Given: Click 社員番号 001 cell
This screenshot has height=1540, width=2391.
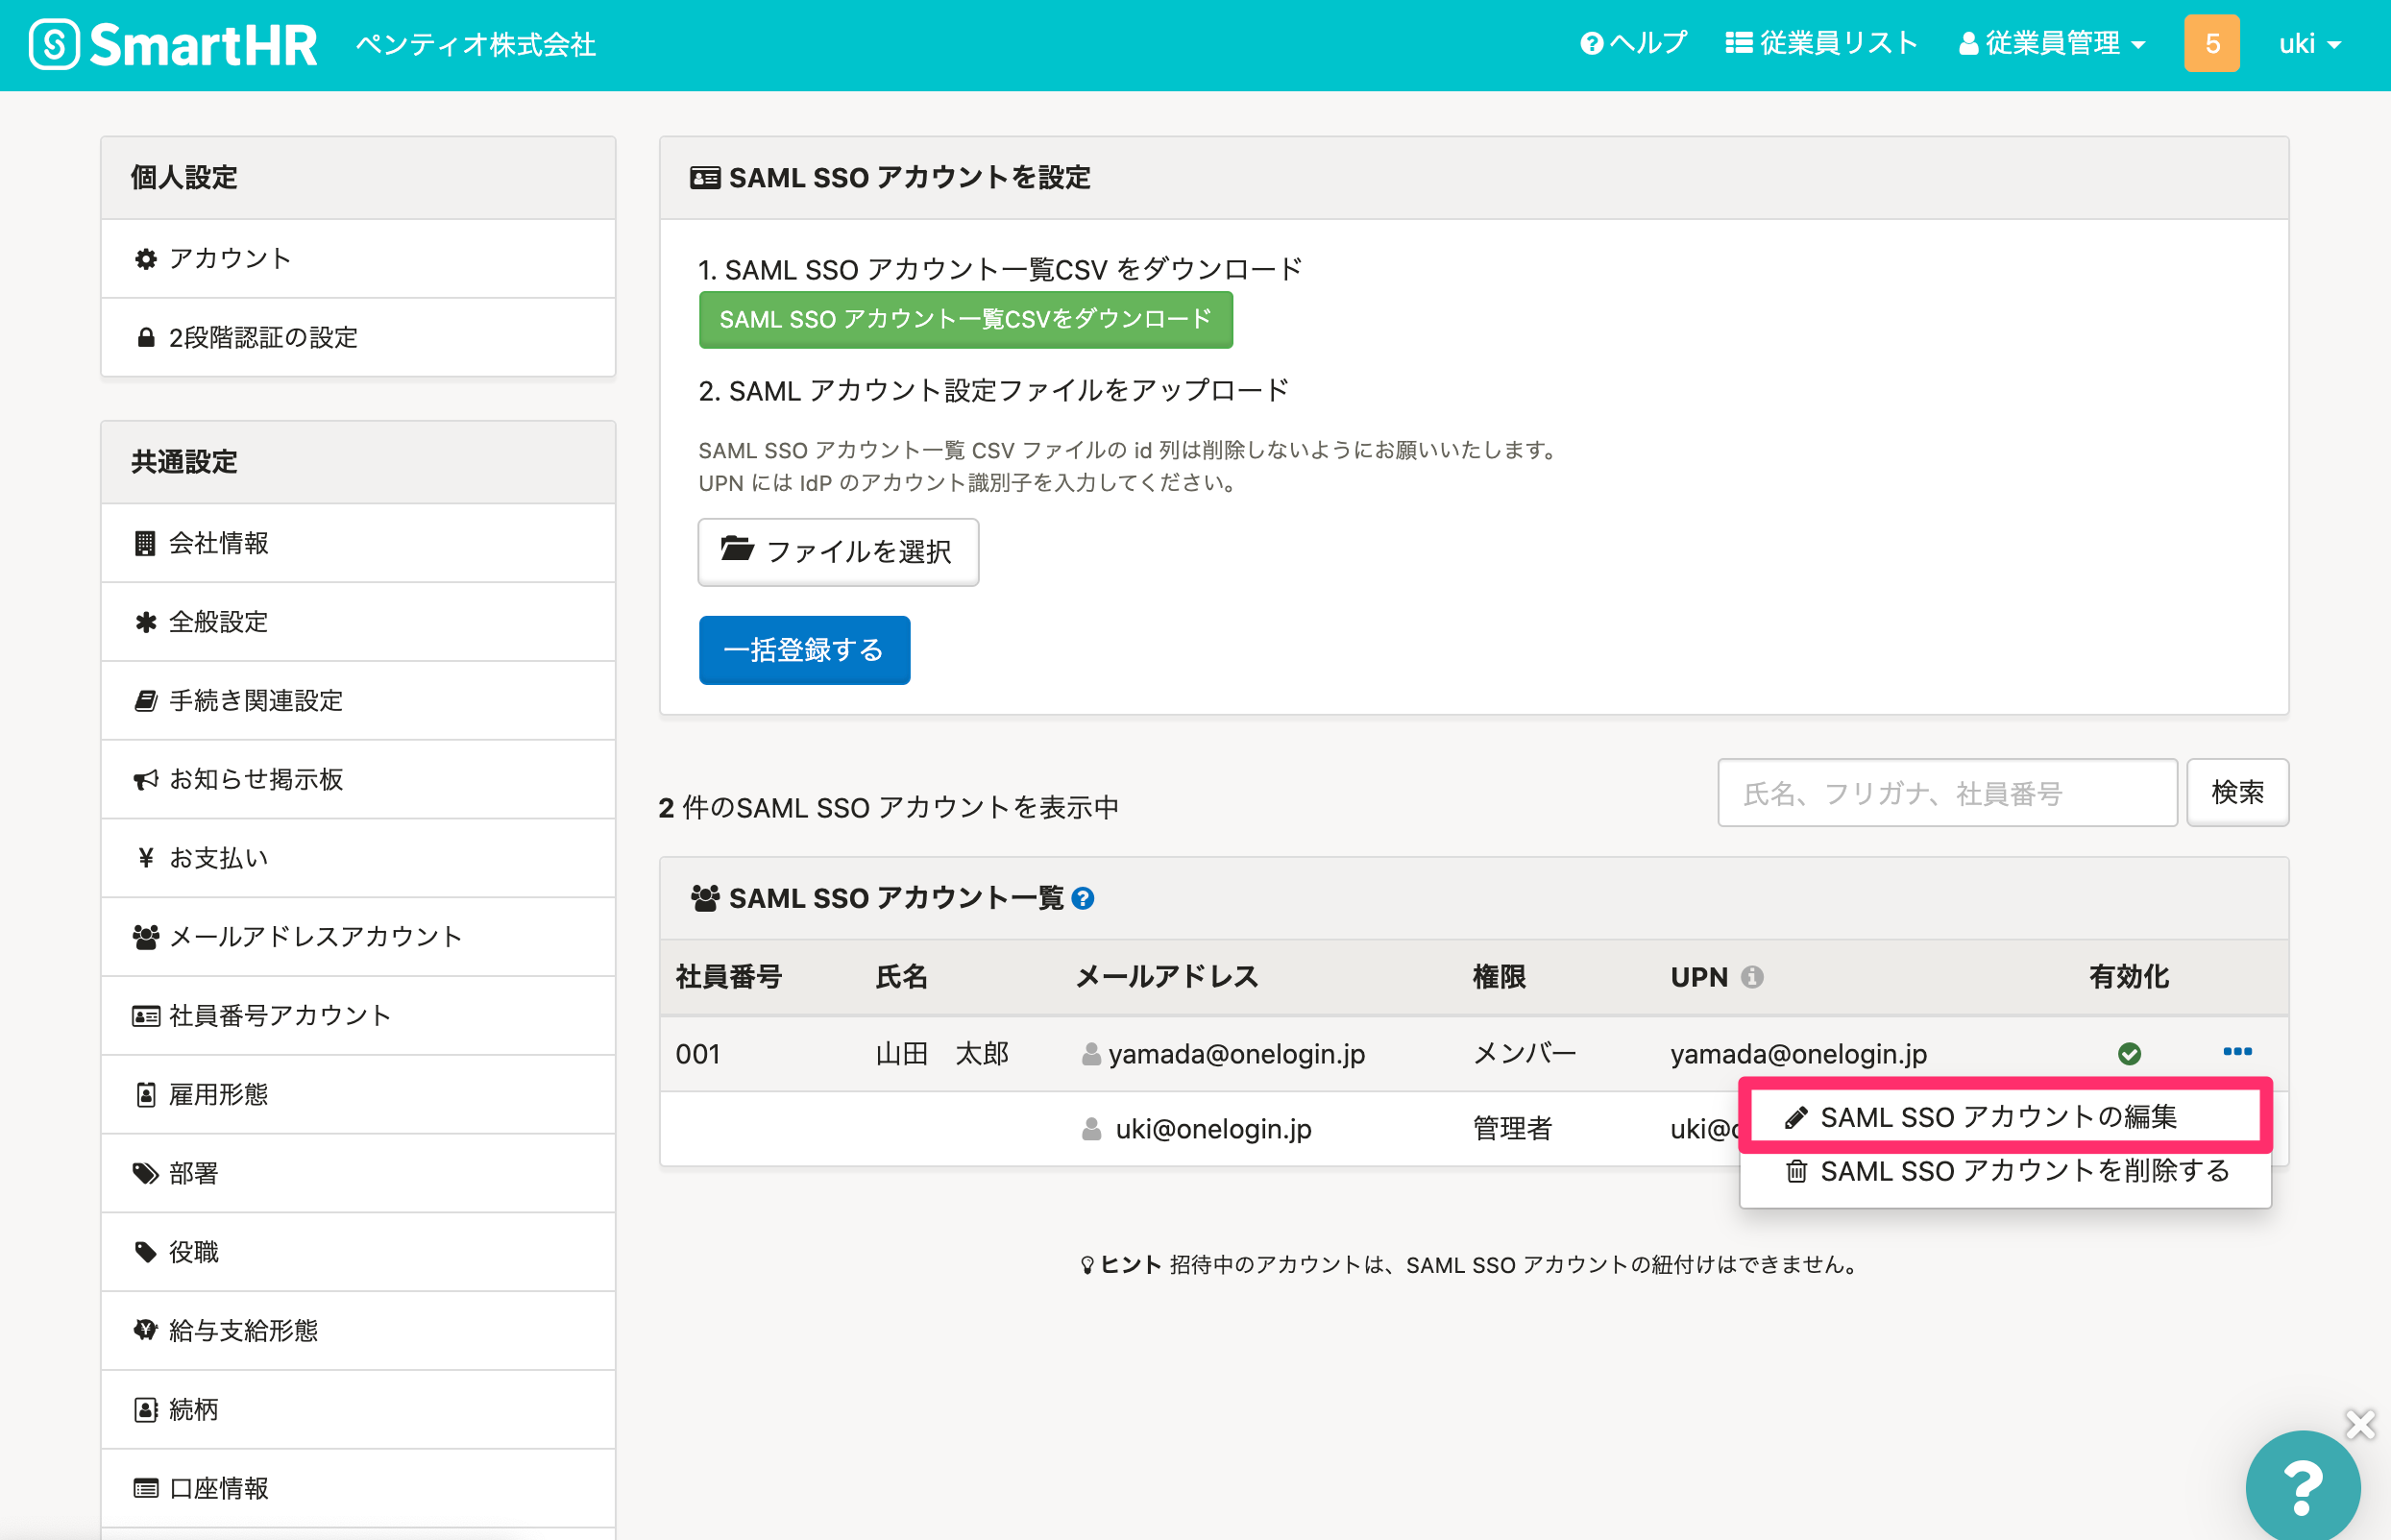Looking at the screenshot, I should tap(697, 1054).
